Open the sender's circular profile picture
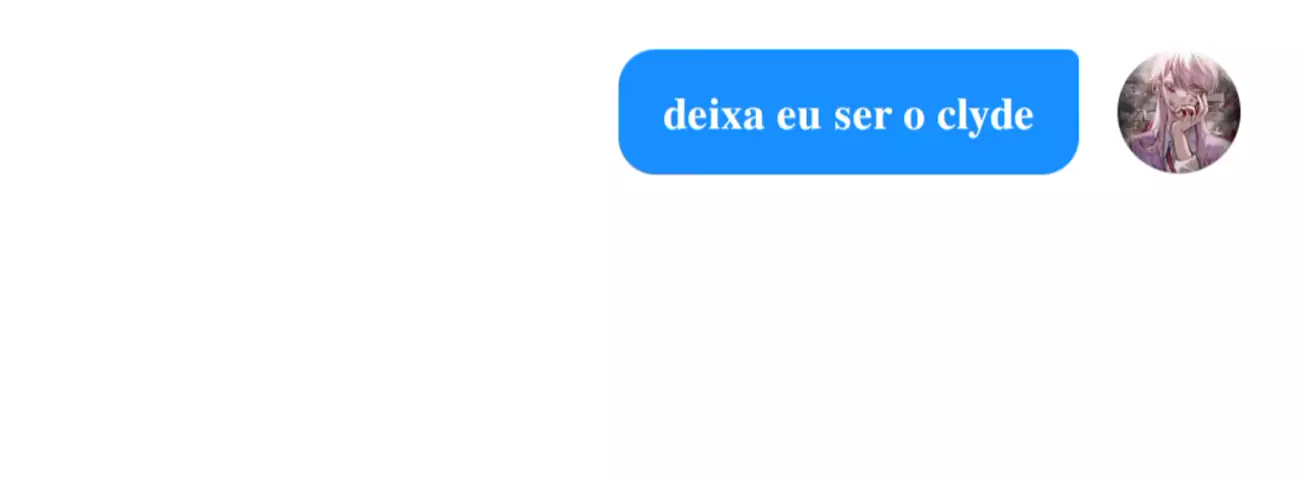Screen dimensions: 1302x480 [x=1178, y=112]
